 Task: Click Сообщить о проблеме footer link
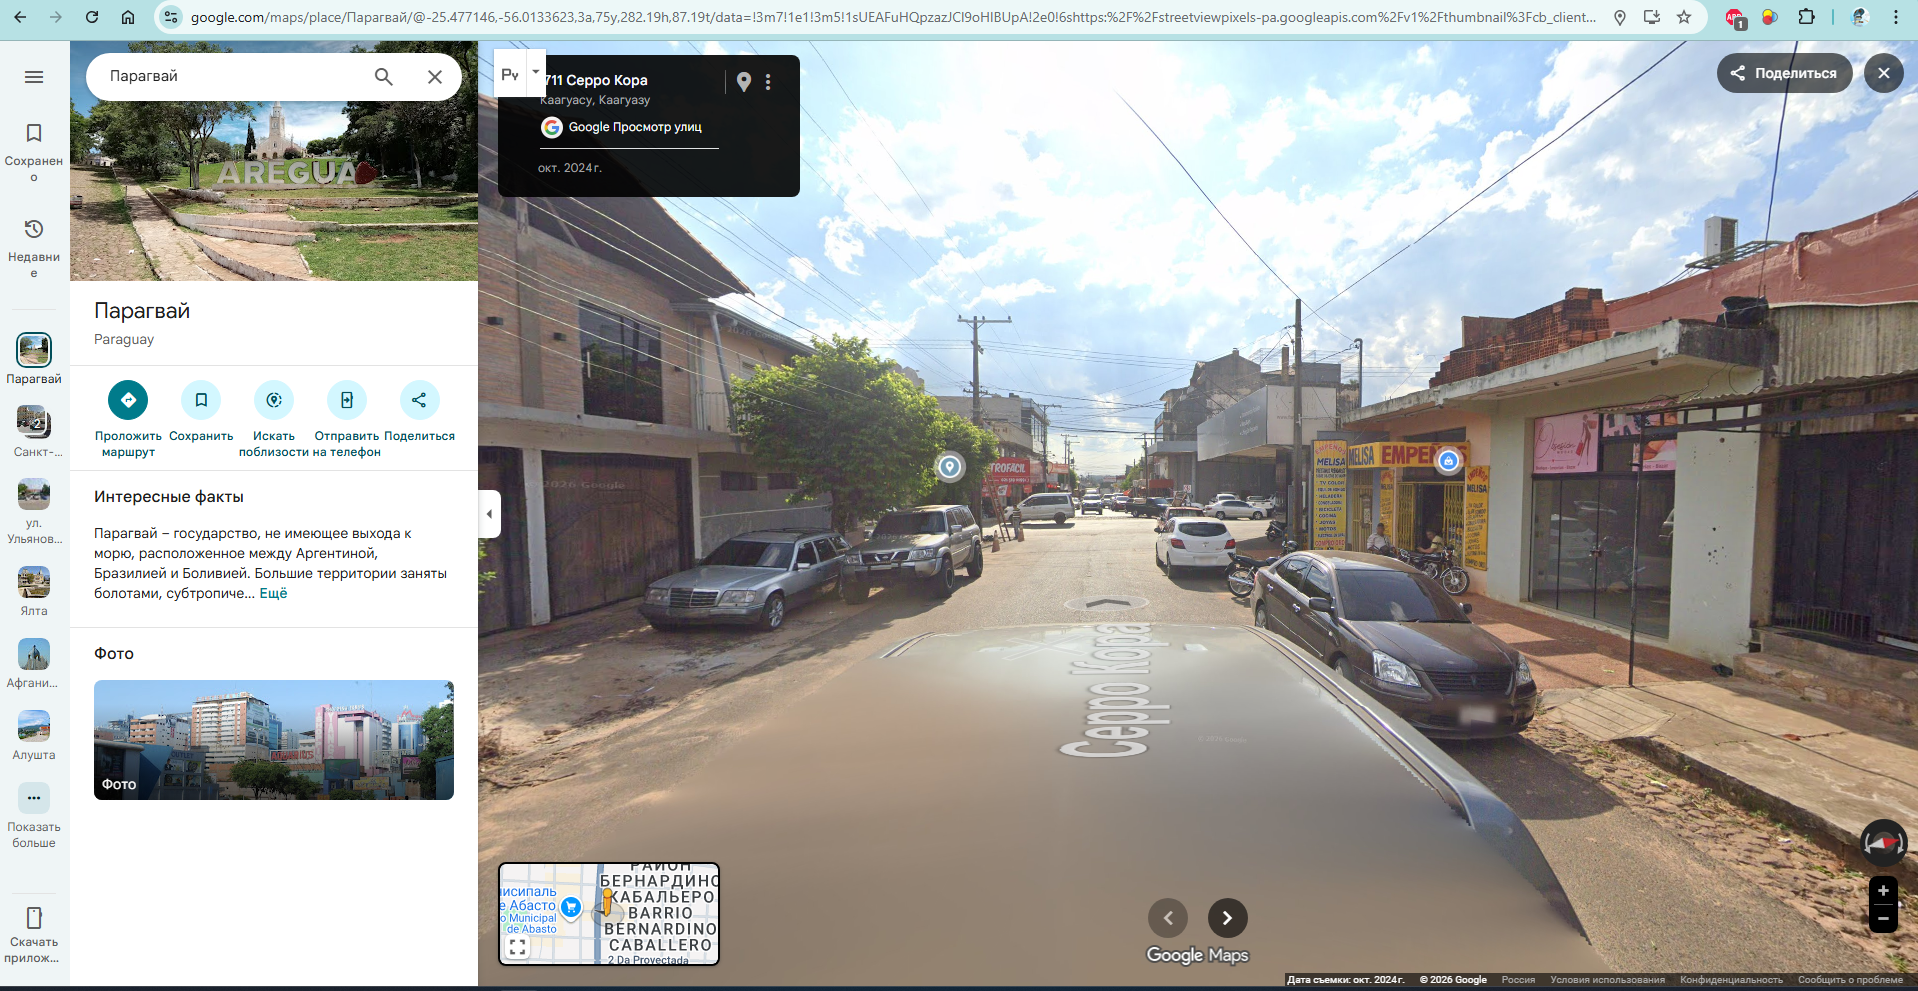(1850, 980)
